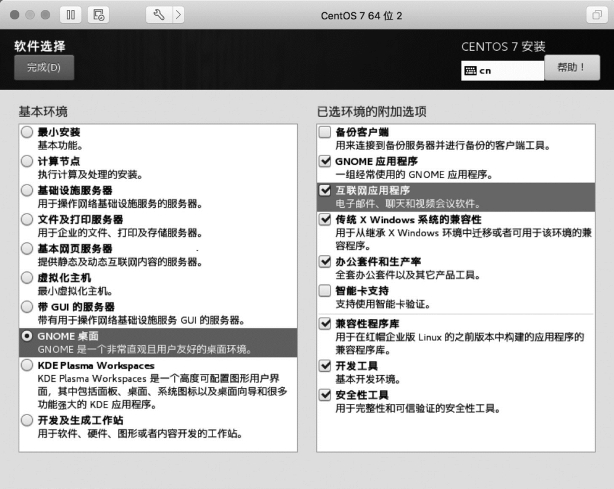
Task: Uncheck the 兼容性程序库 option
Action: click(x=325, y=323)
